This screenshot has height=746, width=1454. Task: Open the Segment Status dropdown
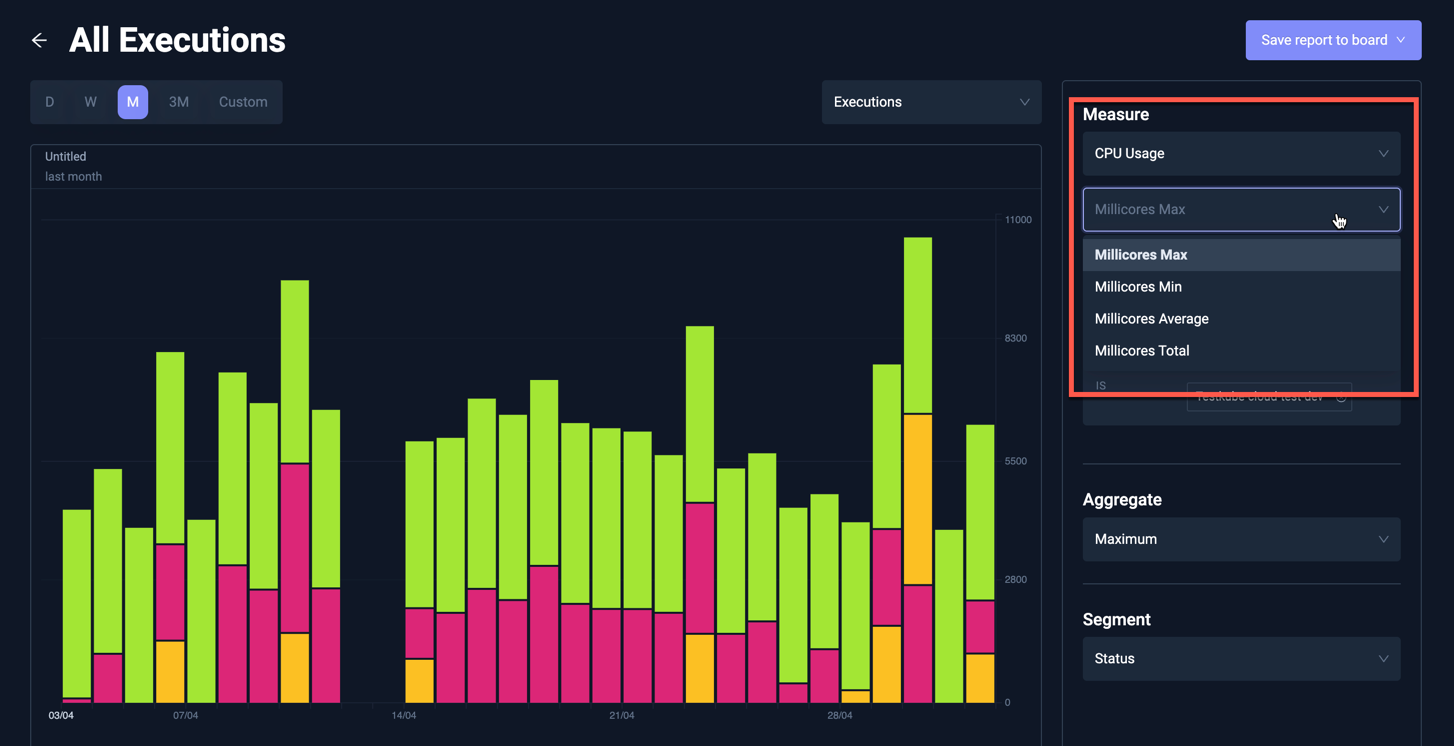[x=1241, y=659]
